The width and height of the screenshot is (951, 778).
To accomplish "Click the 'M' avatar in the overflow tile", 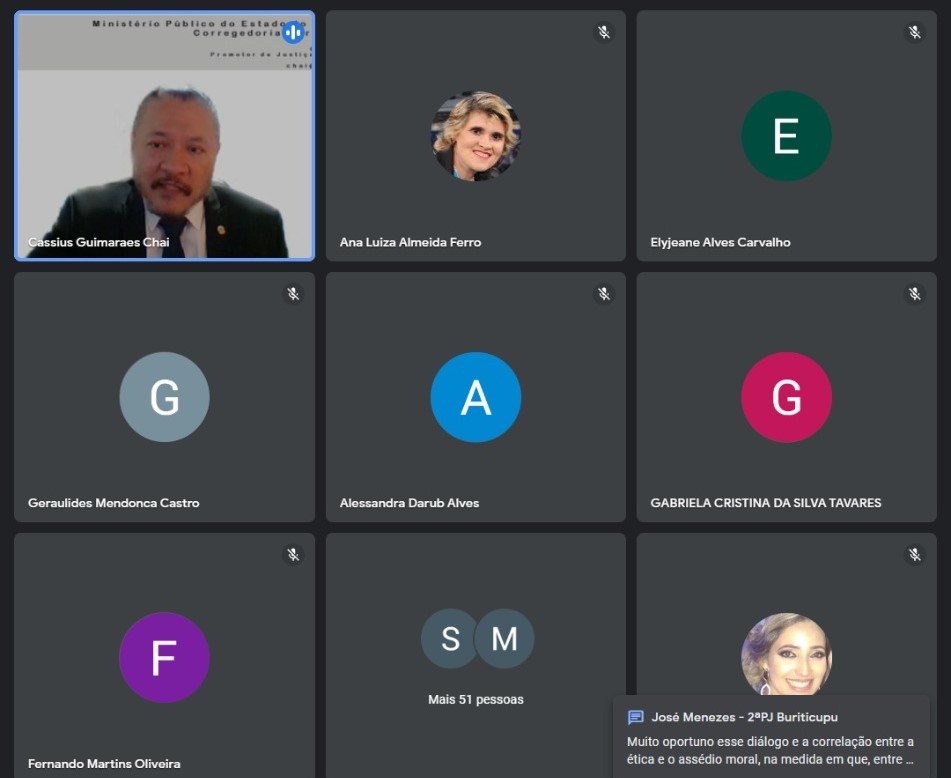I will click(506, 638).
